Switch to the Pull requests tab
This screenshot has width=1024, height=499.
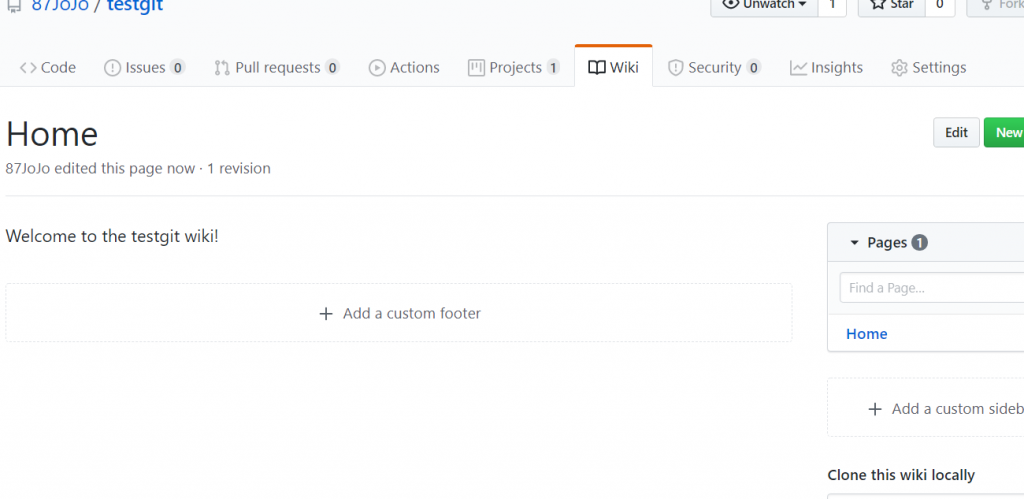(277, 68)
